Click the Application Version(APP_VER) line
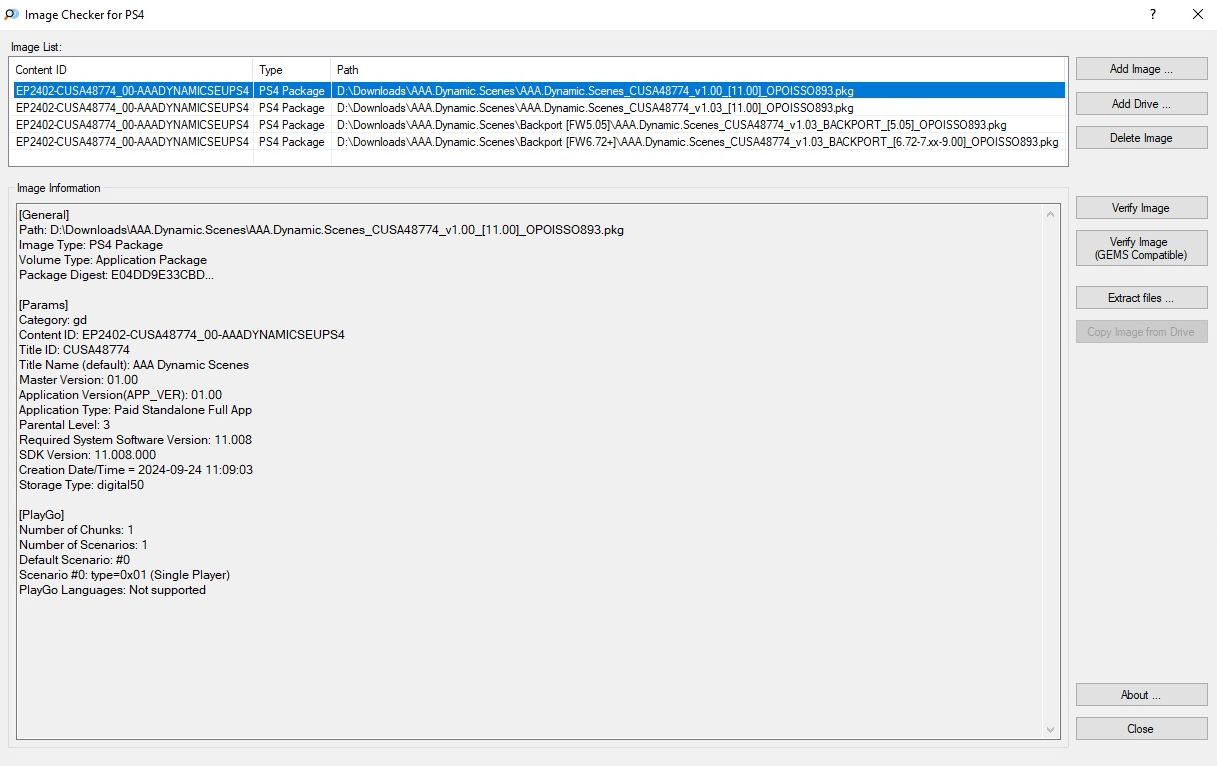The image size is (1217, 766). 120,395
